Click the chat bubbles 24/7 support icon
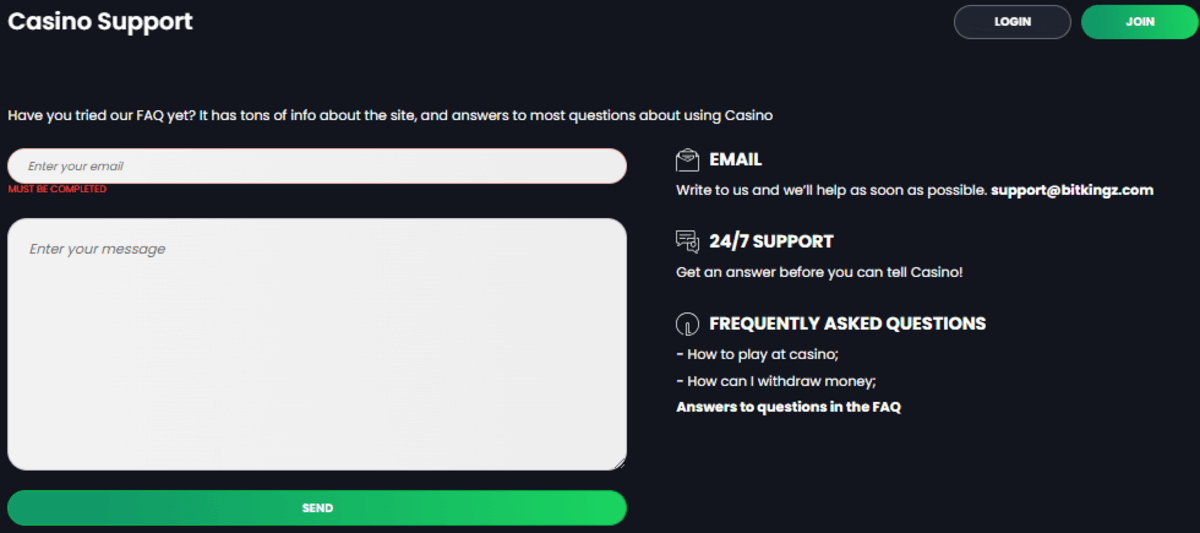Viewport: 1200px width, 533px height. point(687,241)
